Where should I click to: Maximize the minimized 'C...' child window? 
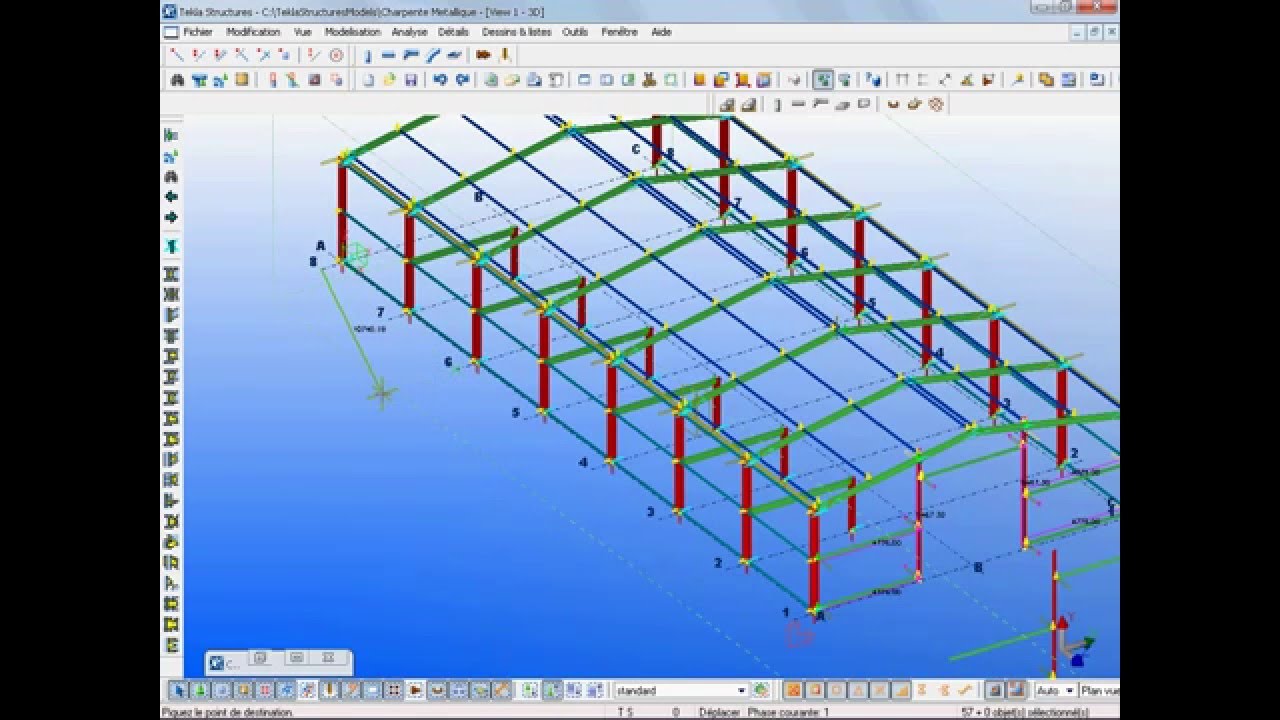(x=296, y=658)
